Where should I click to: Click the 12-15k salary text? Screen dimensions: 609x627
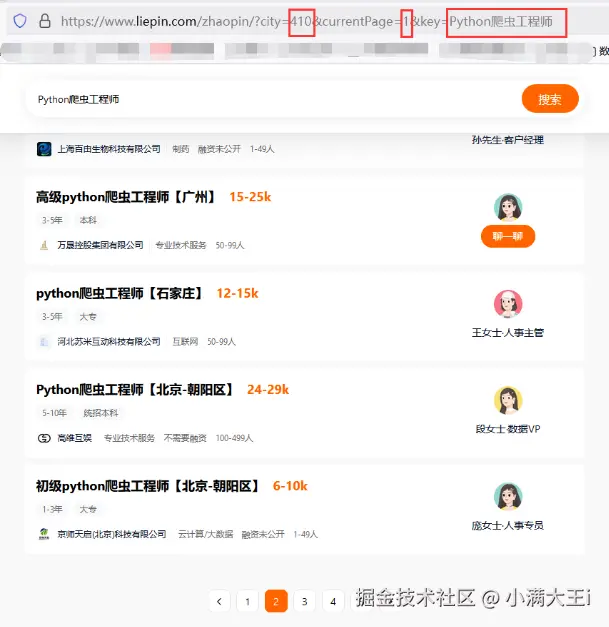pos(238,294)
